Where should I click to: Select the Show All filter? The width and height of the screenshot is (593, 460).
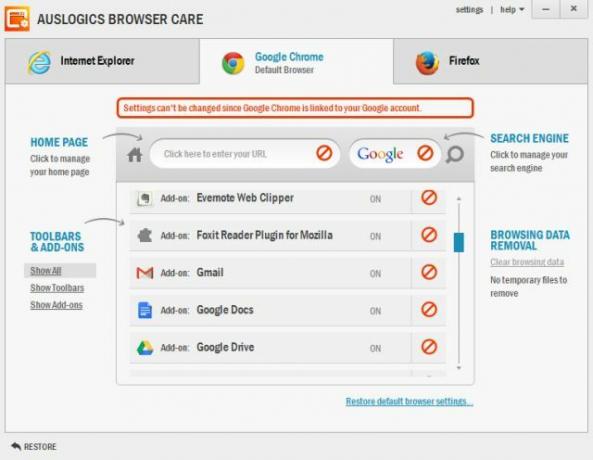coord(45,271)
